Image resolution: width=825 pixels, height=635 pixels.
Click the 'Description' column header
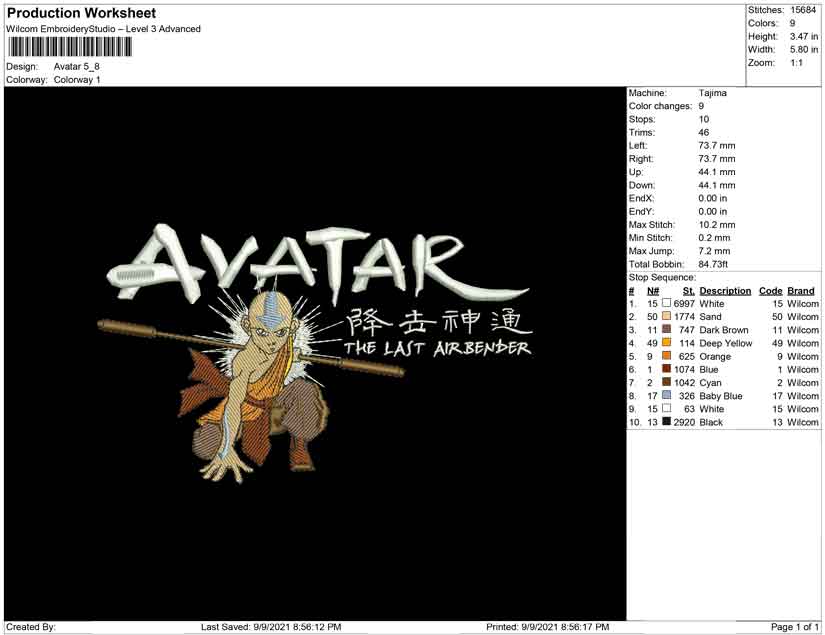pos(725,291)
